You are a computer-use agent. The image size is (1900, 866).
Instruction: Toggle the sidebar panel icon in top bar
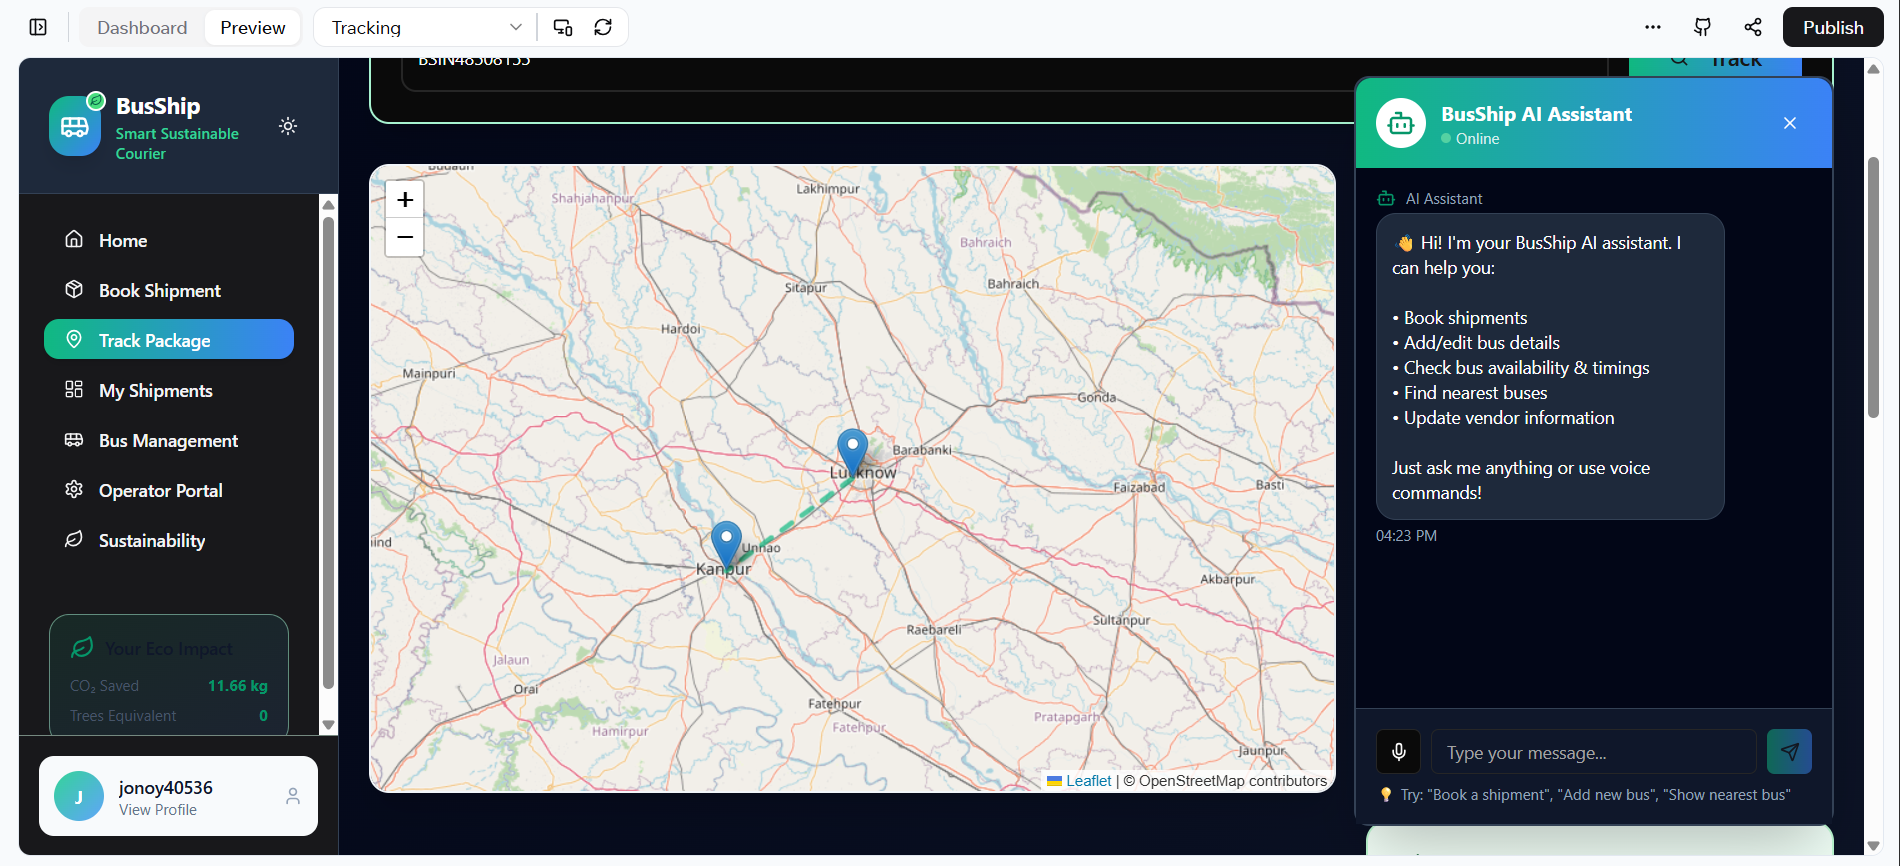pos(38,27)
